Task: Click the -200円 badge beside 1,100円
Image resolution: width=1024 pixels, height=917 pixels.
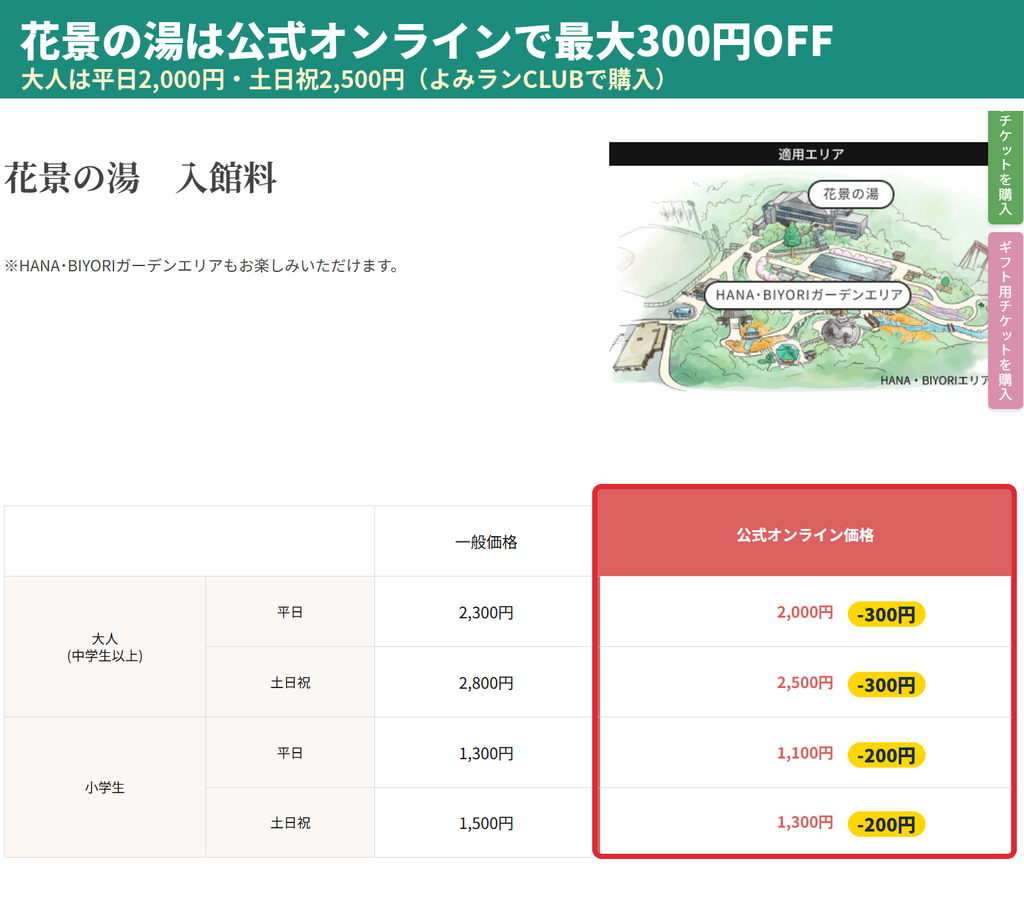Action: pos(886,755)
